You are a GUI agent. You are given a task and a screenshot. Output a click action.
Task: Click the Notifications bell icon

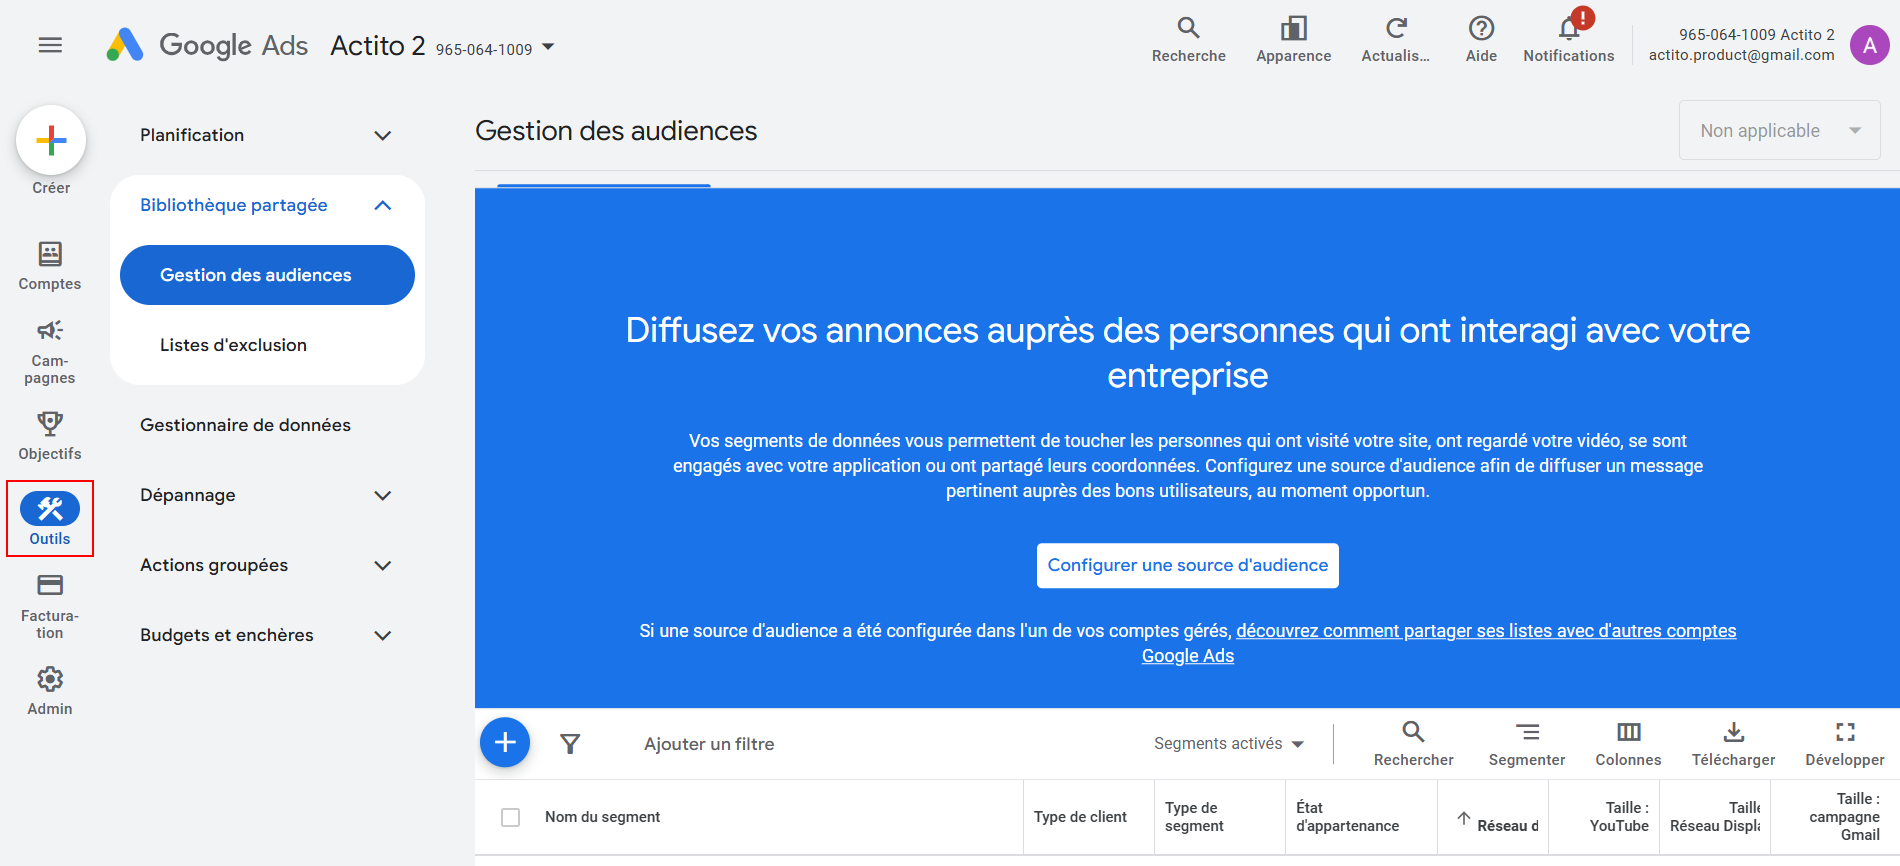click(1568, 29)
